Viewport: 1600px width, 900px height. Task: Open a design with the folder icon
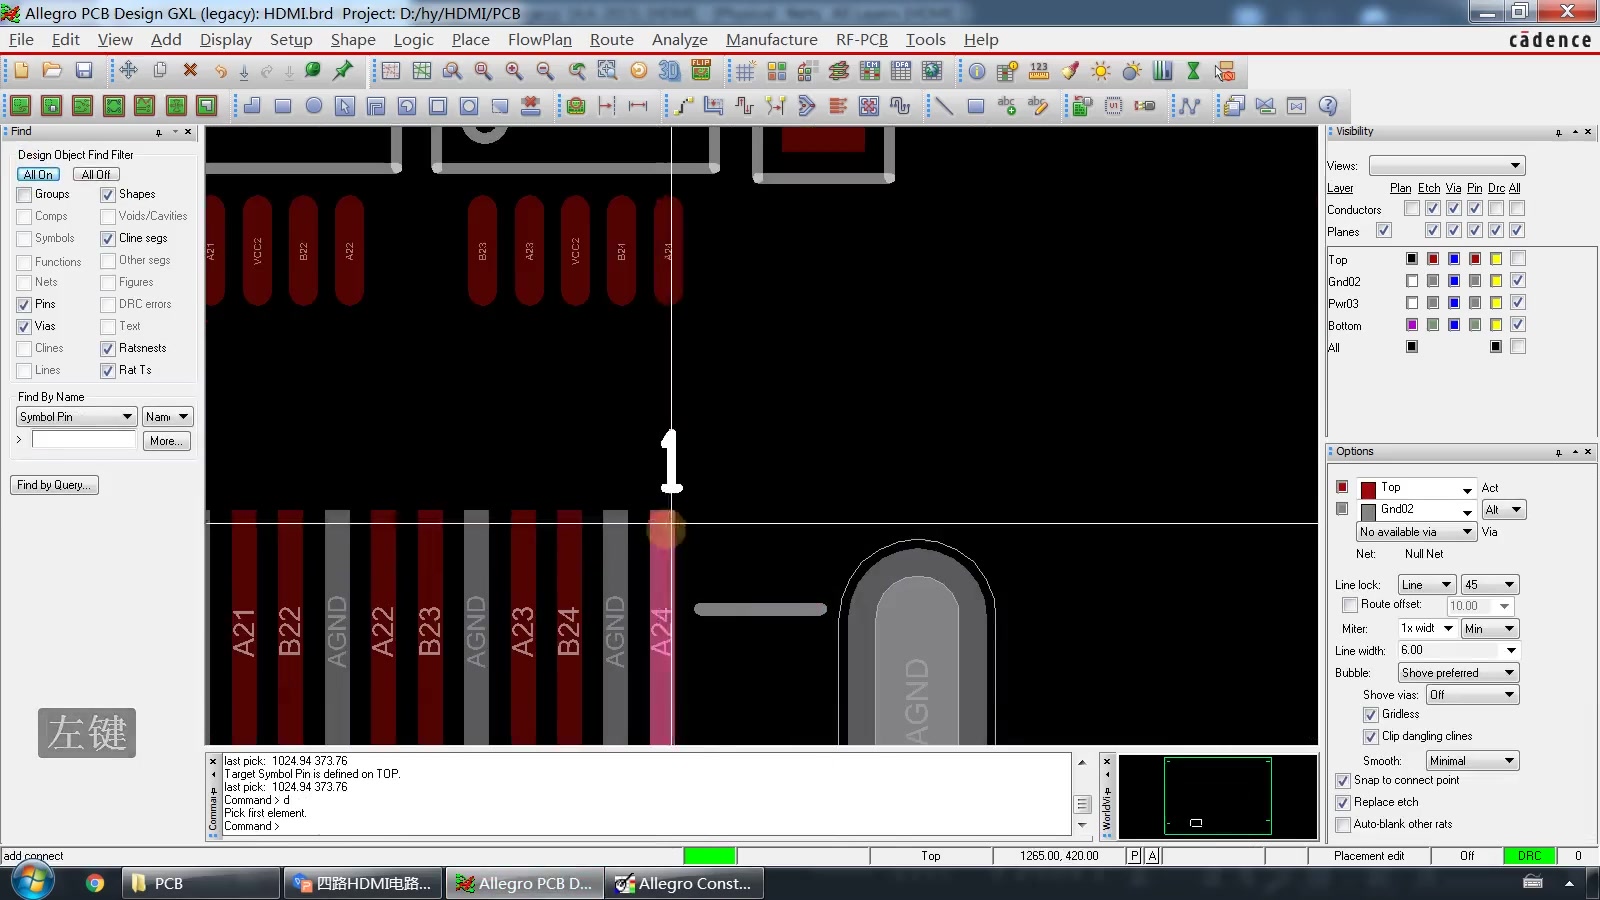[52, 71]
